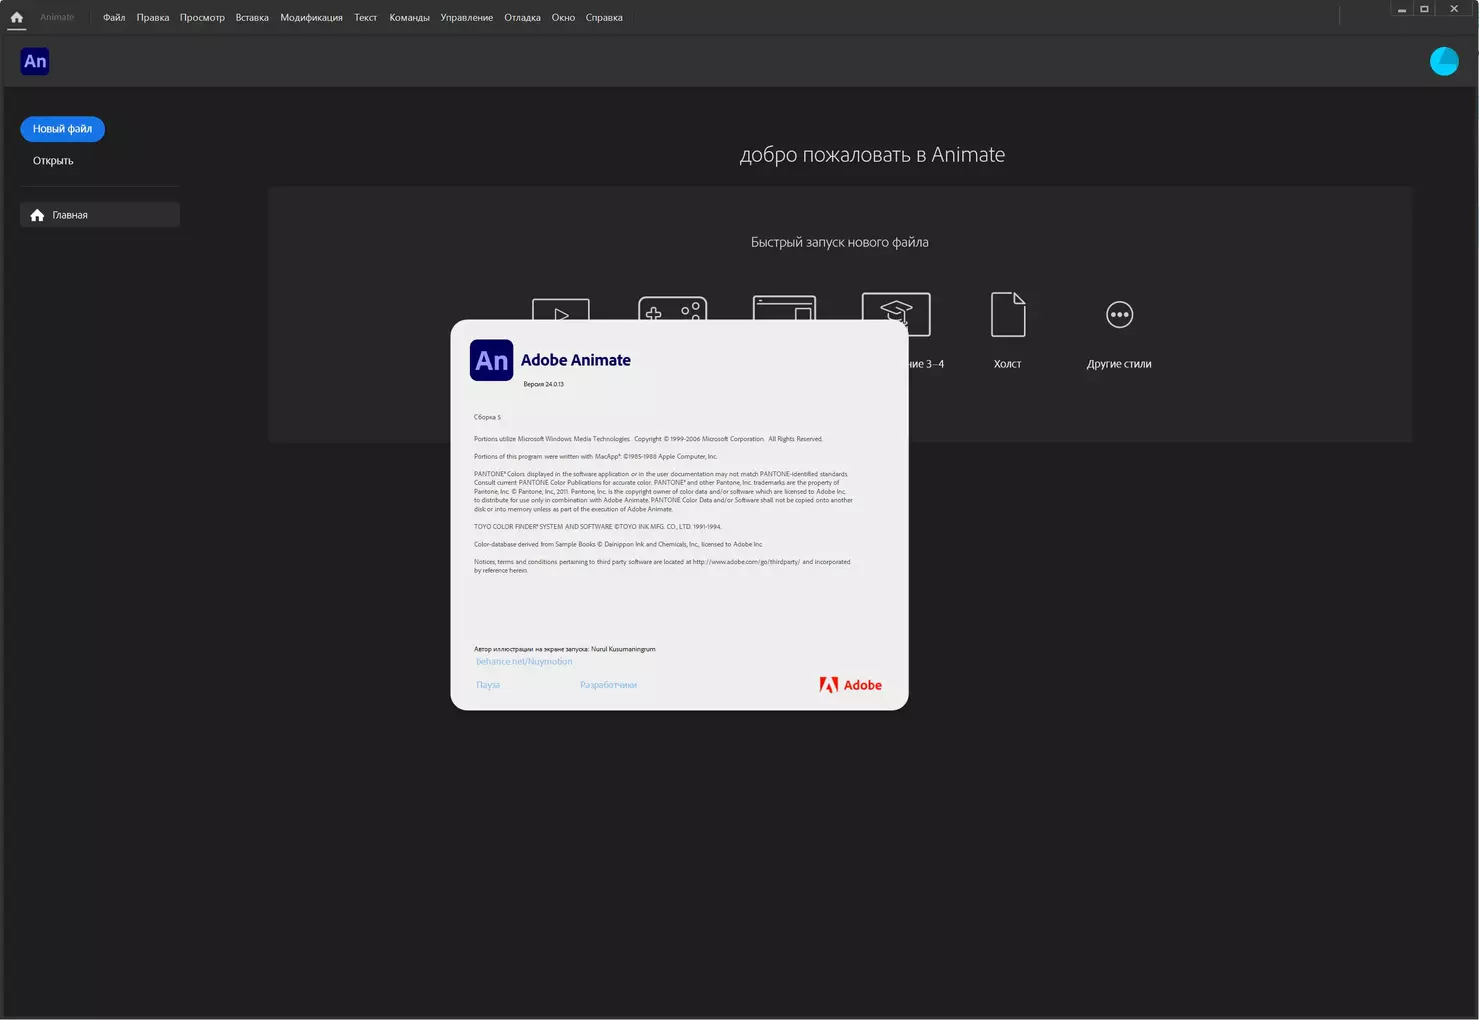Open the Правка menu
Viewport: 1479px width, 1020px height.
tap(153, 17)
